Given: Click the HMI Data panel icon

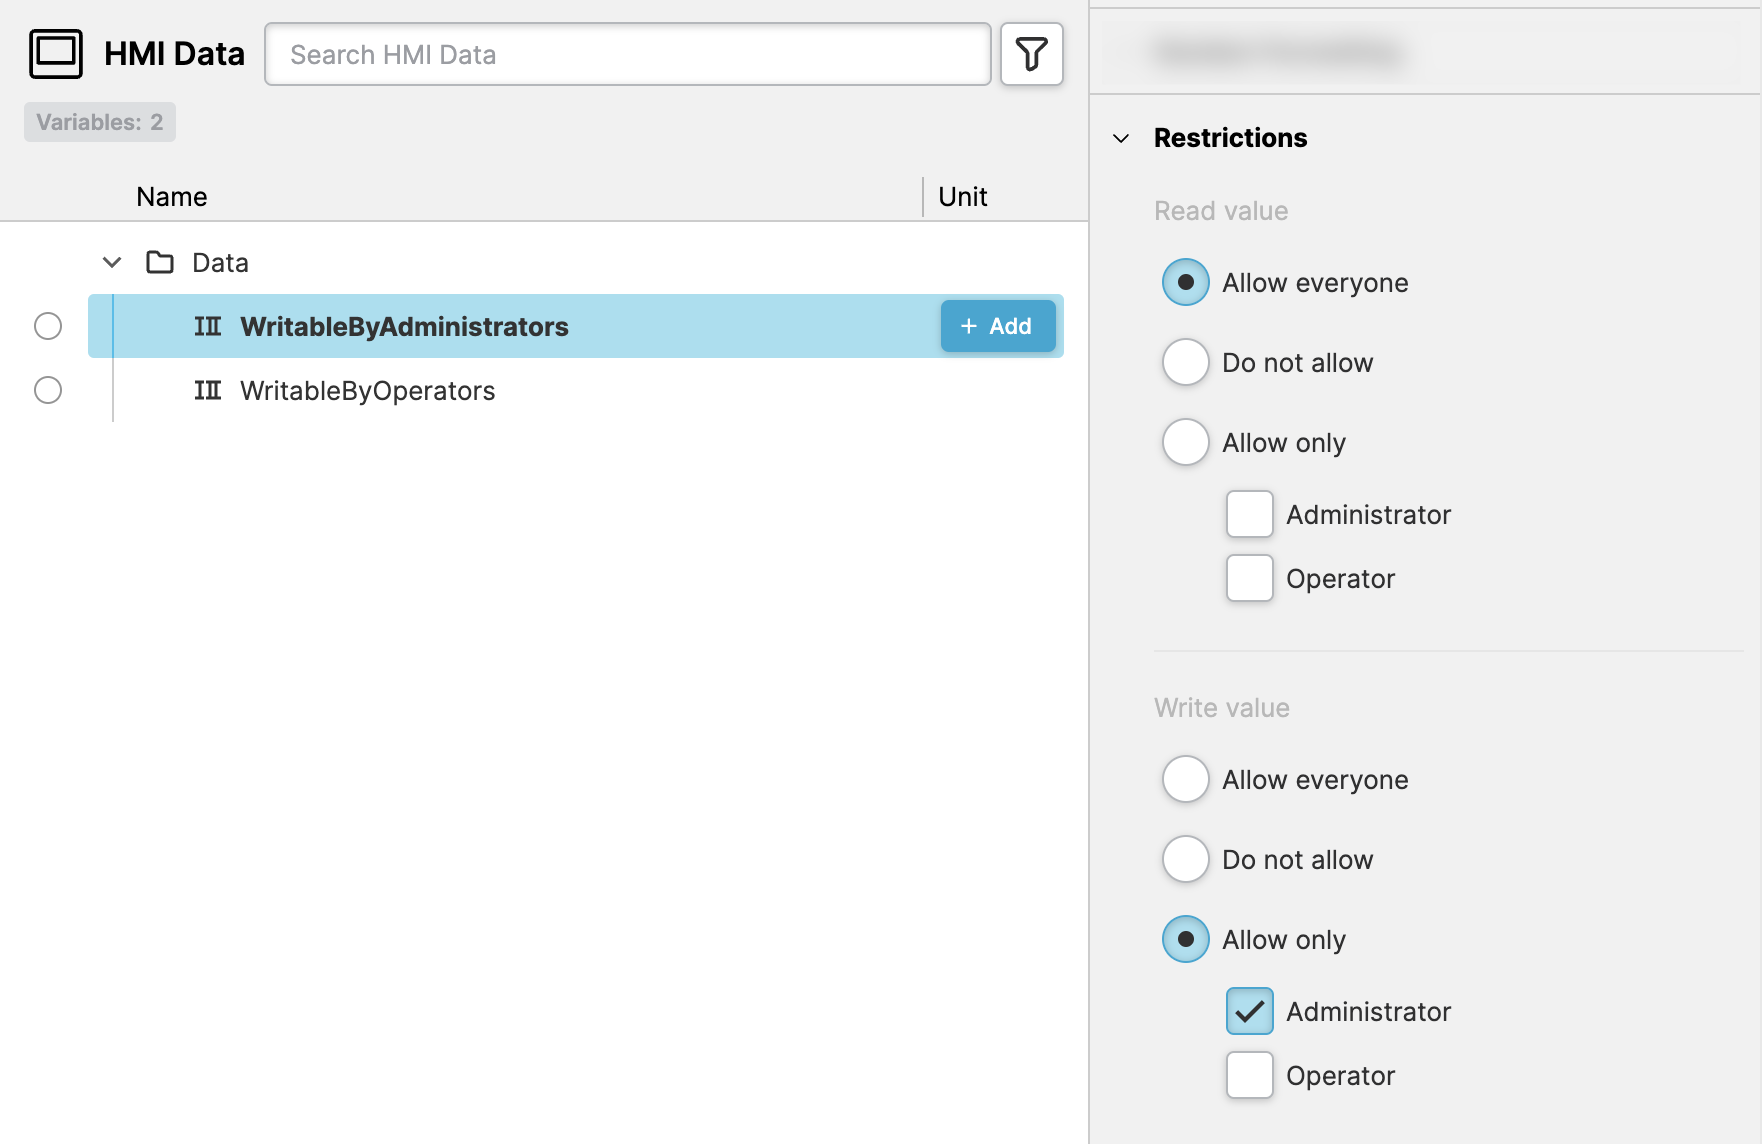Looking at the screenshot, I should (x=55, y=54).
